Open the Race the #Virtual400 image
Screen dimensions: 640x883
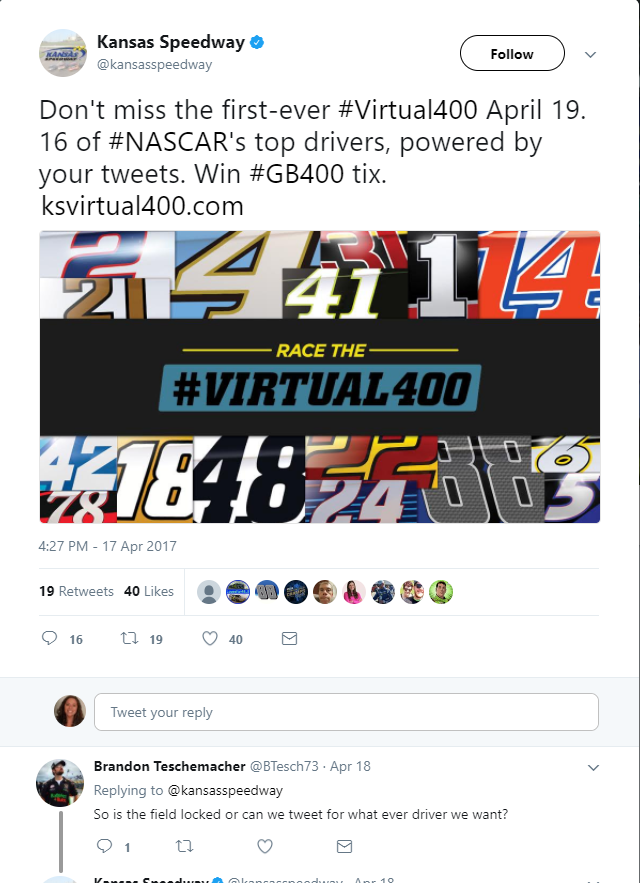(320, 377)
